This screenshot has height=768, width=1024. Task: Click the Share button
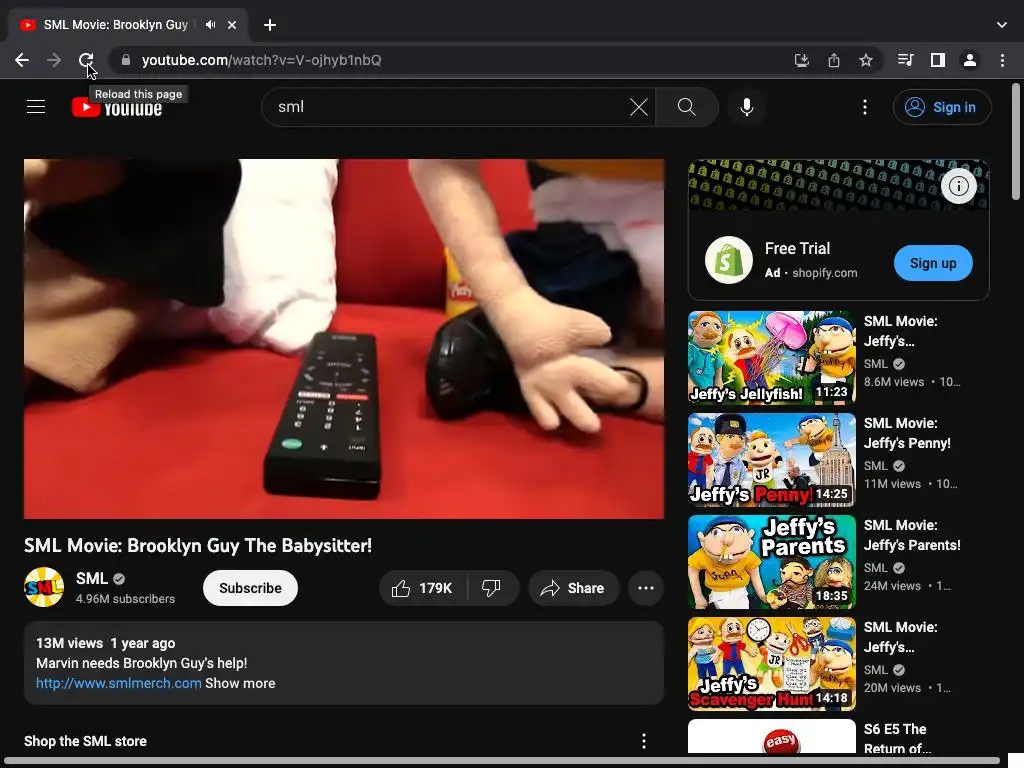tap(573, 588)
